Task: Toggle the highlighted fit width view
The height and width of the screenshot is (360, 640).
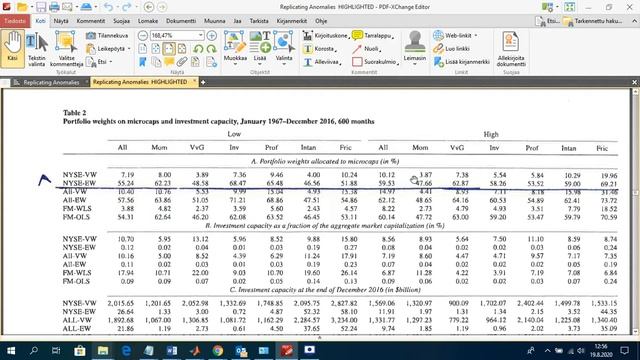Action: (169, 49)
